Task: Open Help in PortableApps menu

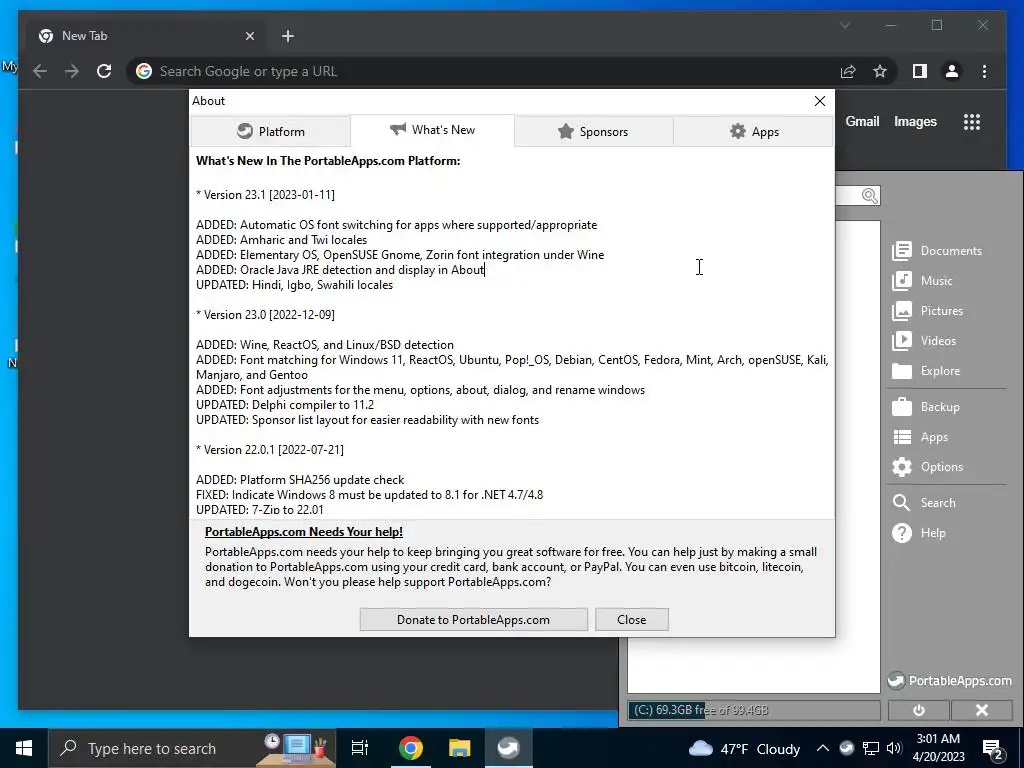Action: pyautogui.click(x=919, y=533)
